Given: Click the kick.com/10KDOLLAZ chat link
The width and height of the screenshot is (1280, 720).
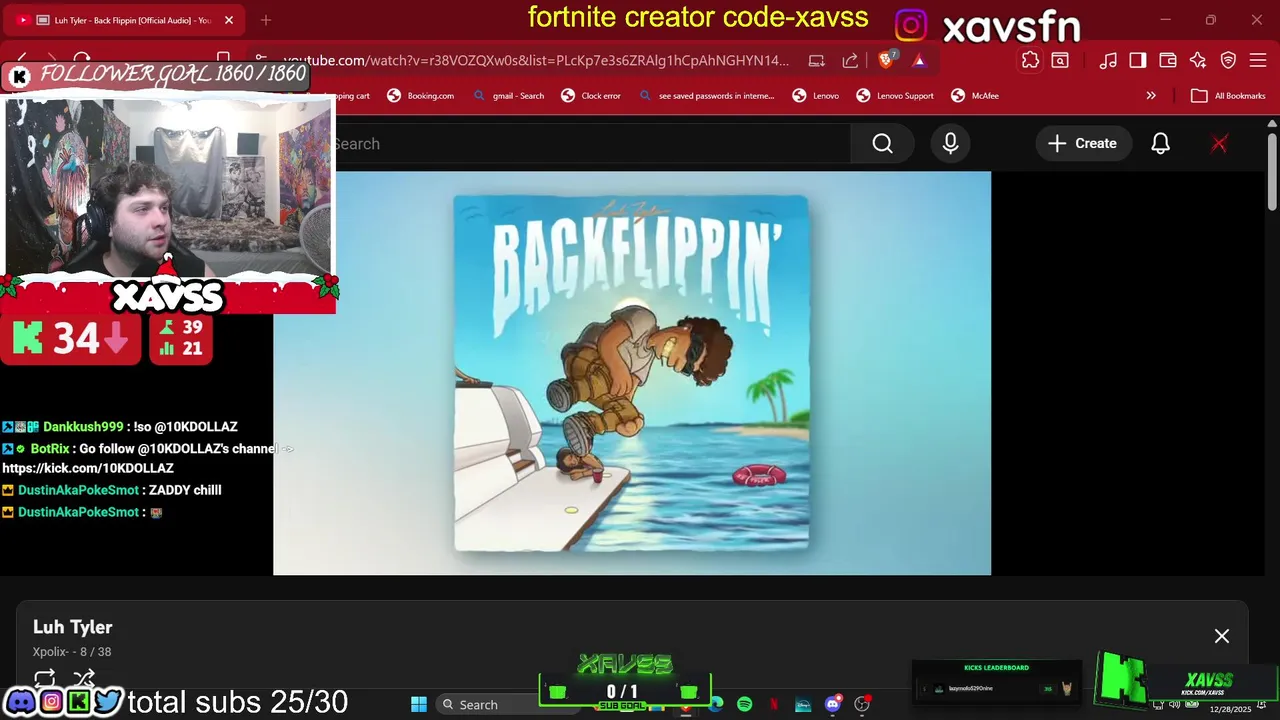Looking at the screenshot, I should click(88, 468).
